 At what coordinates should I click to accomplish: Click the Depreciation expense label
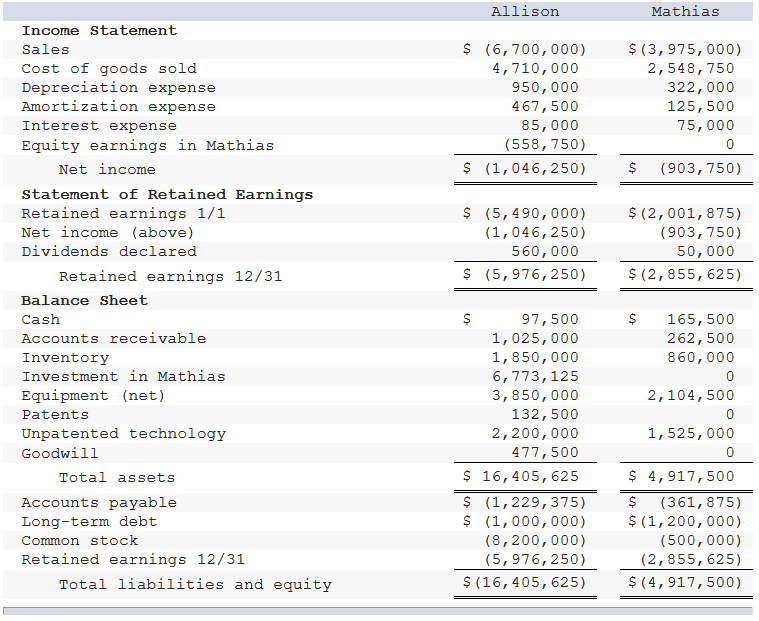(119, 88)
